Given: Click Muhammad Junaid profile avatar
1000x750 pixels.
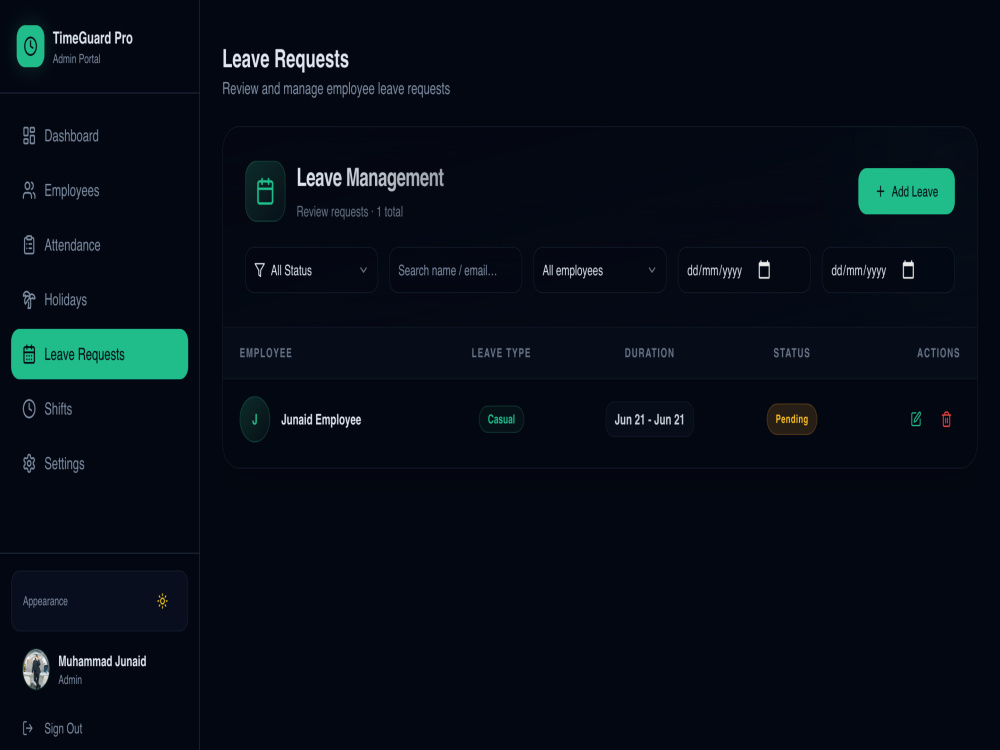Looking at the screenshot, I should point(36,669).
